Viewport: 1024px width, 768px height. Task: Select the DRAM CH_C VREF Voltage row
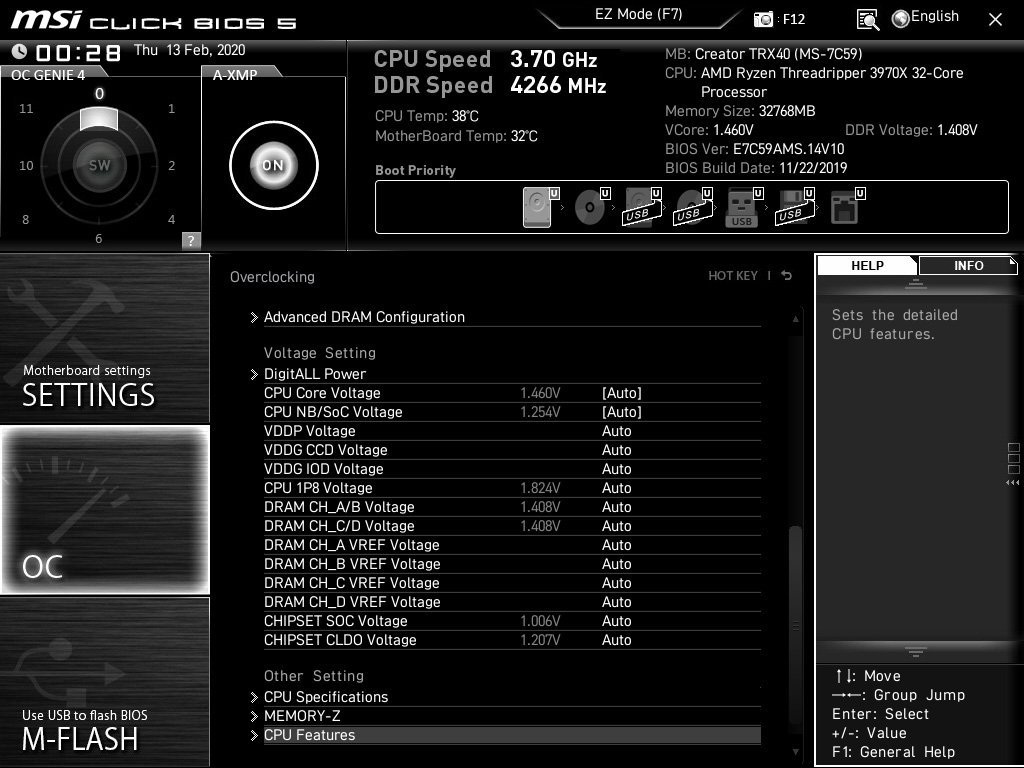click(512, 583)
